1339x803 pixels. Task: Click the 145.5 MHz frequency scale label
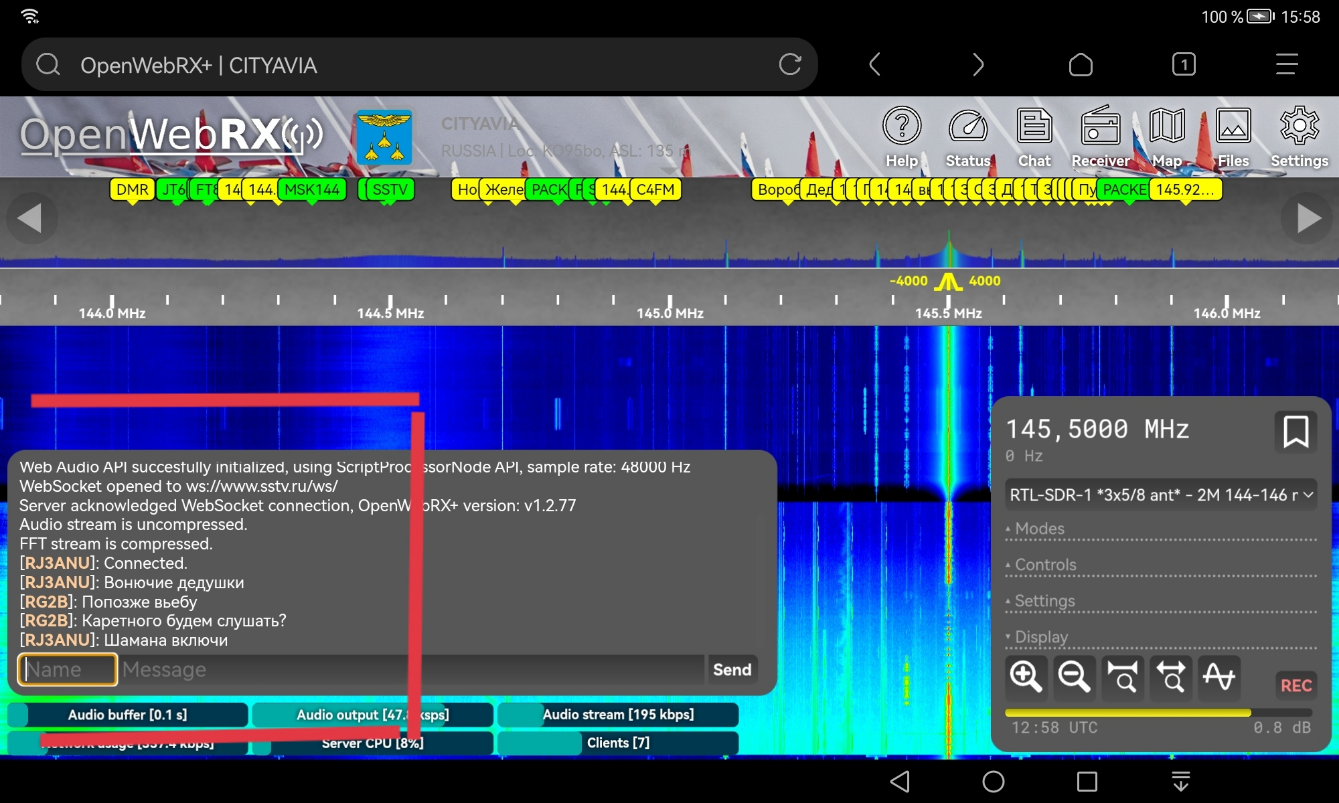click(x=948, y=313)
